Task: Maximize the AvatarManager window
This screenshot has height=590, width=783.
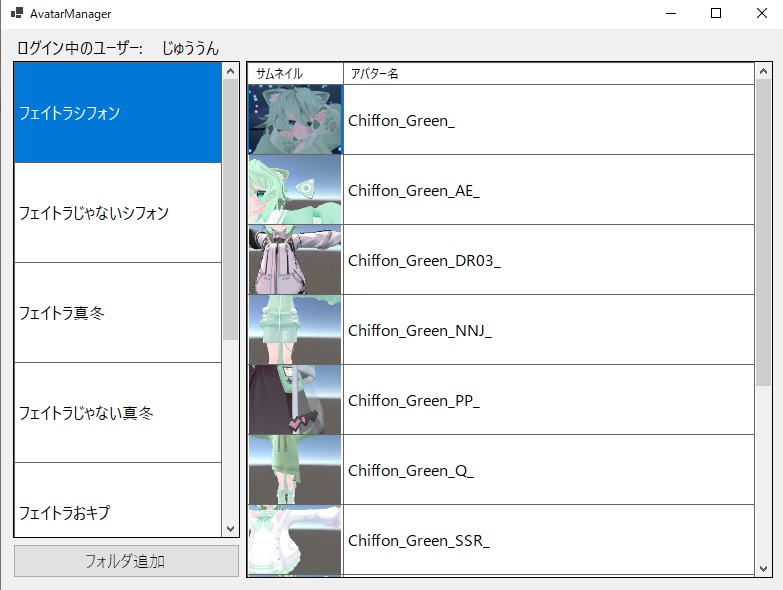Action: coord(716,13)
